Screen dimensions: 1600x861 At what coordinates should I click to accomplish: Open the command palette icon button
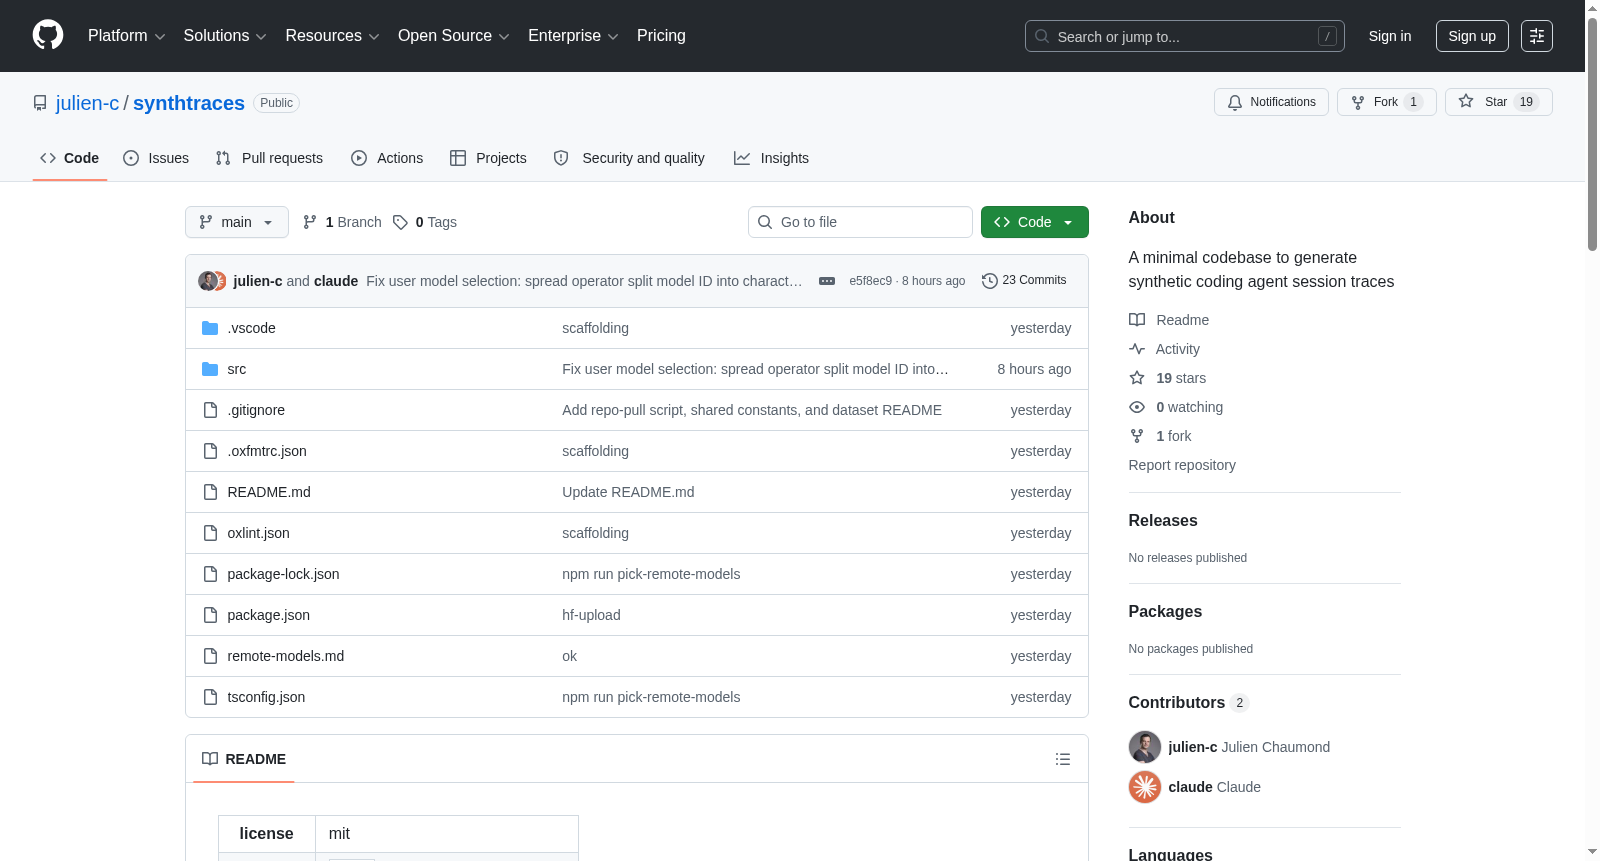point(1537,36)
